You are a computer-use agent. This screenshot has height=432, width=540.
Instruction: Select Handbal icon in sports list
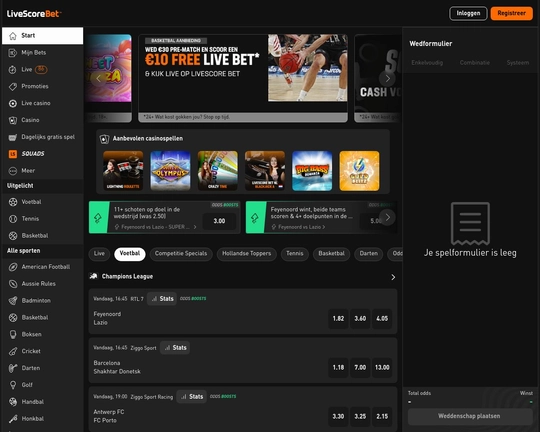click(x=13, y=402)
